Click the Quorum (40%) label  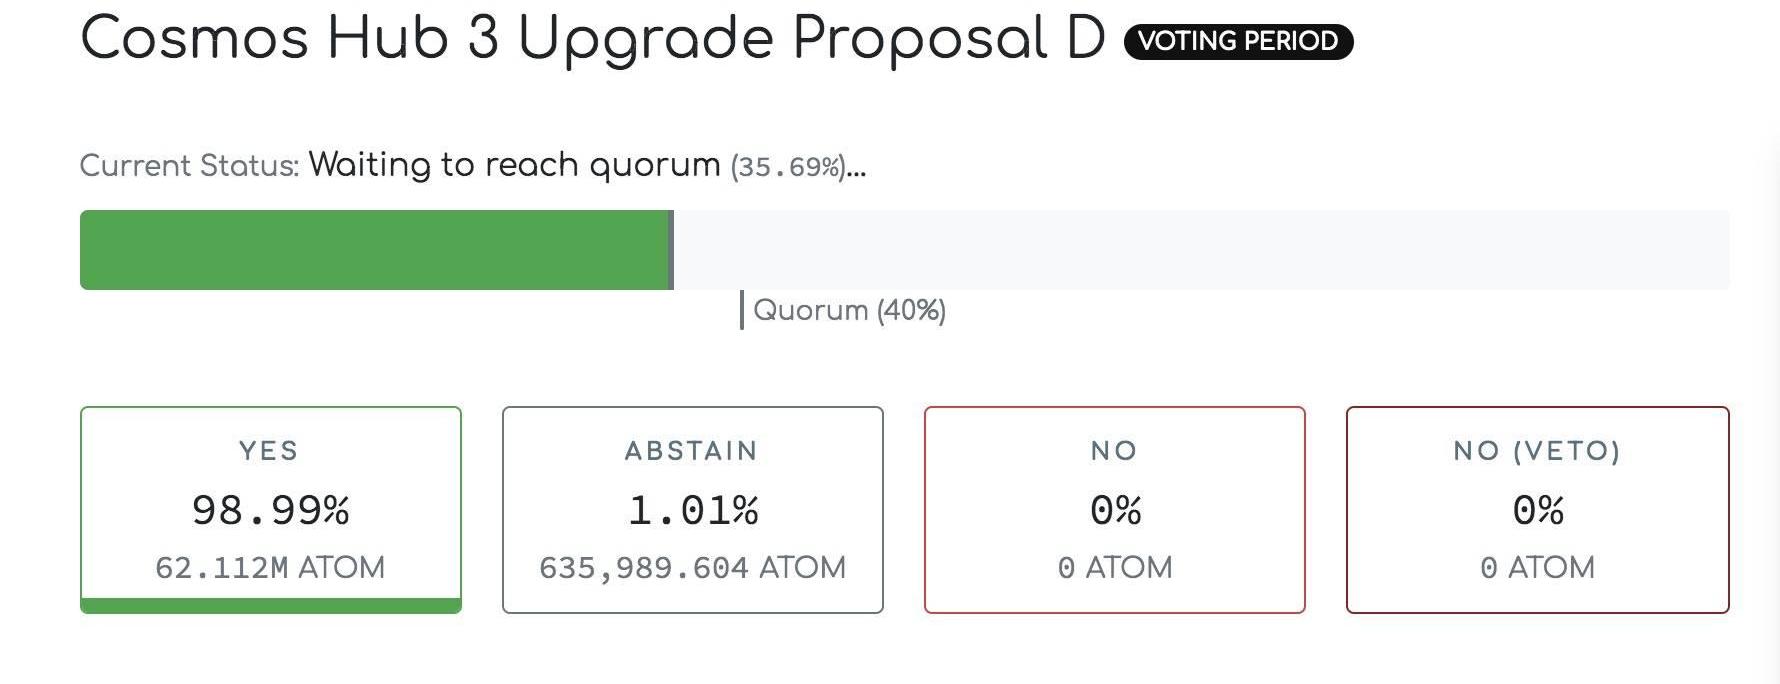coord(849,310)
